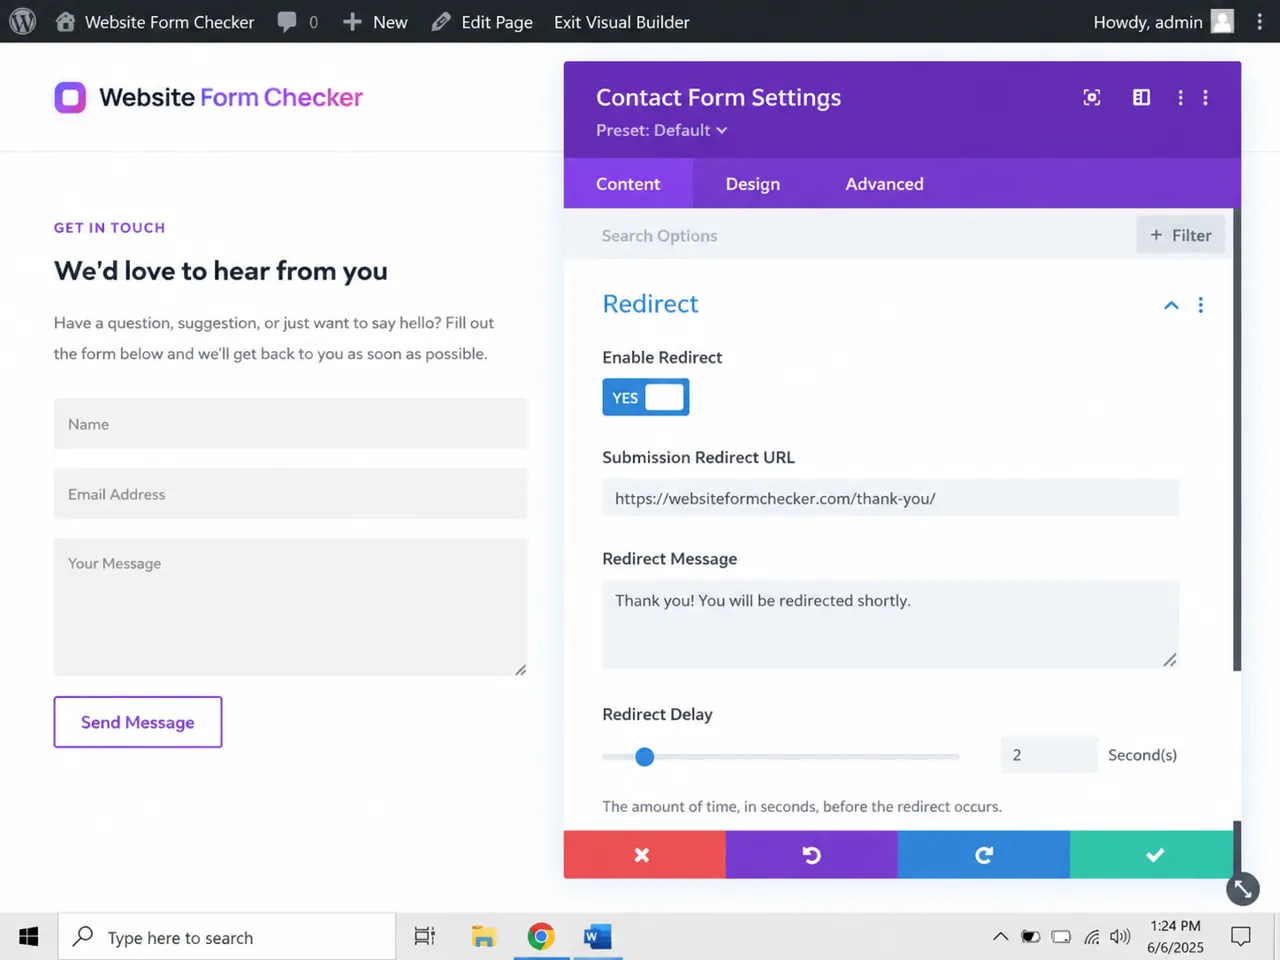Show hidden tray icons with the chevron

click(1000, 937)
